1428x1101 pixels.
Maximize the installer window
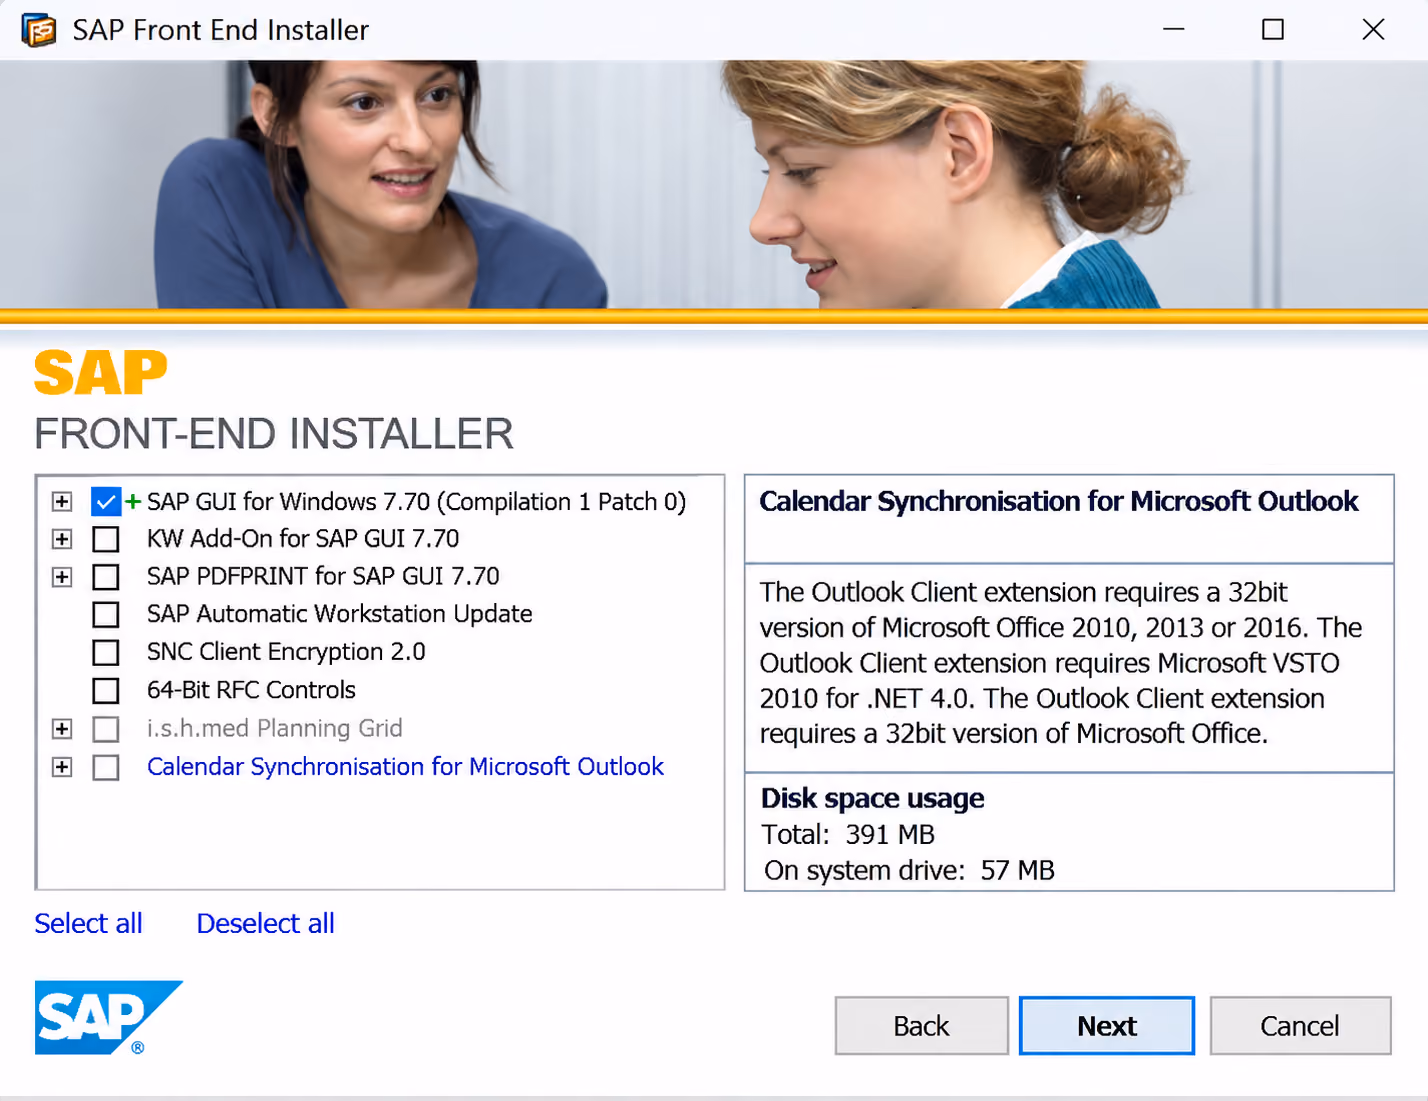[x=1273, y=29]
